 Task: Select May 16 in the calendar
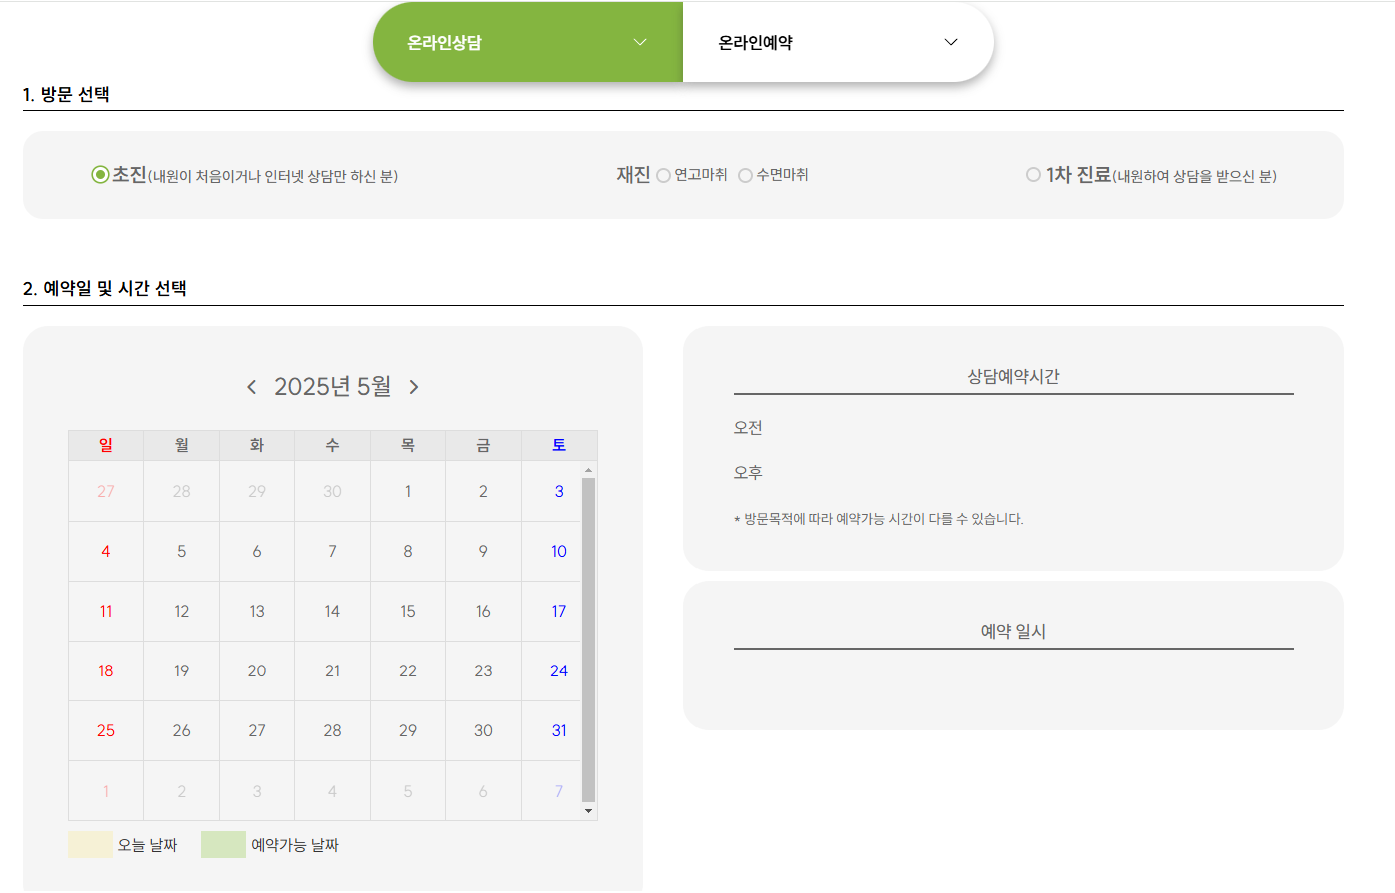pos(483,611)
